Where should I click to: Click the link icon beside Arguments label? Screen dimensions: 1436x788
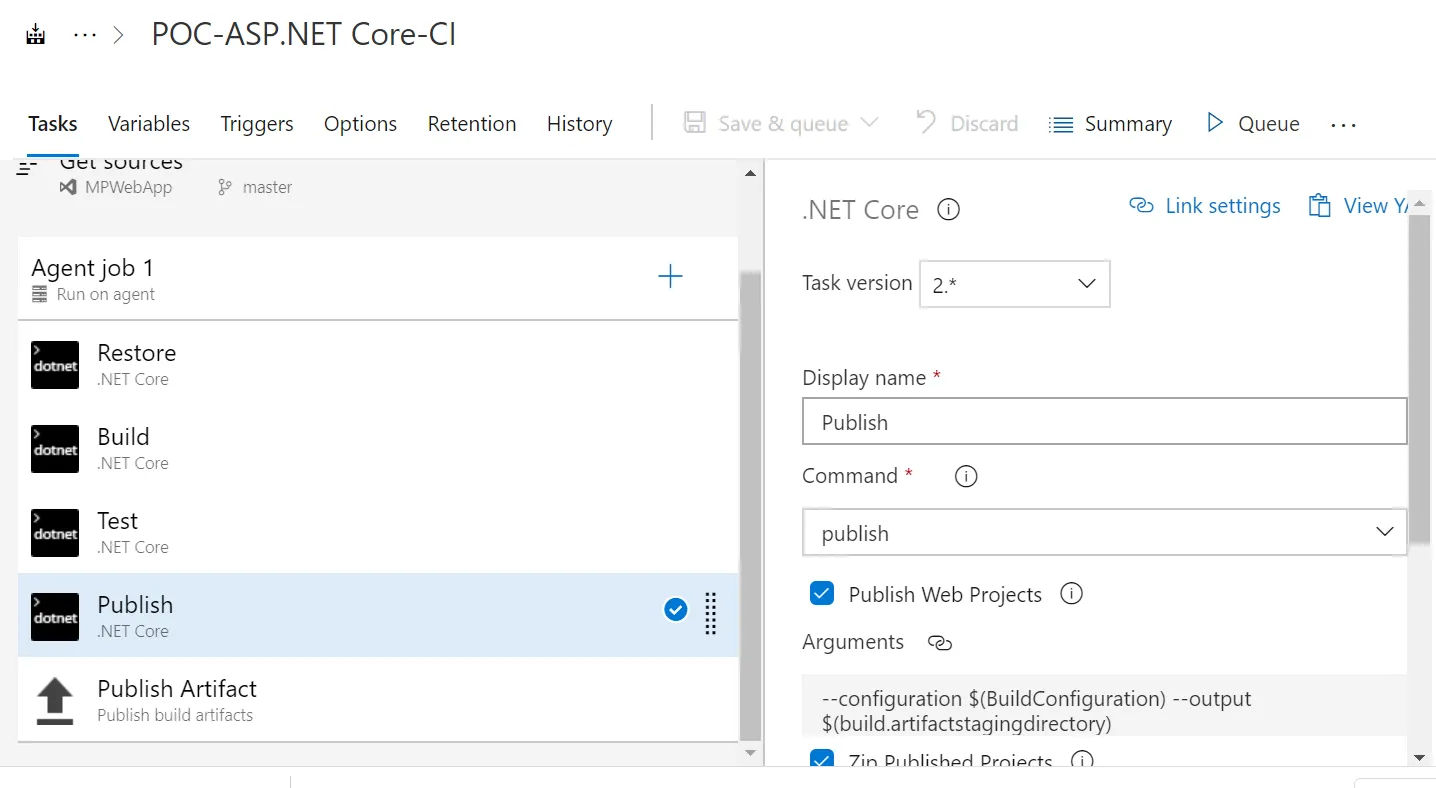pyautogui.click(x=939, y=643)
